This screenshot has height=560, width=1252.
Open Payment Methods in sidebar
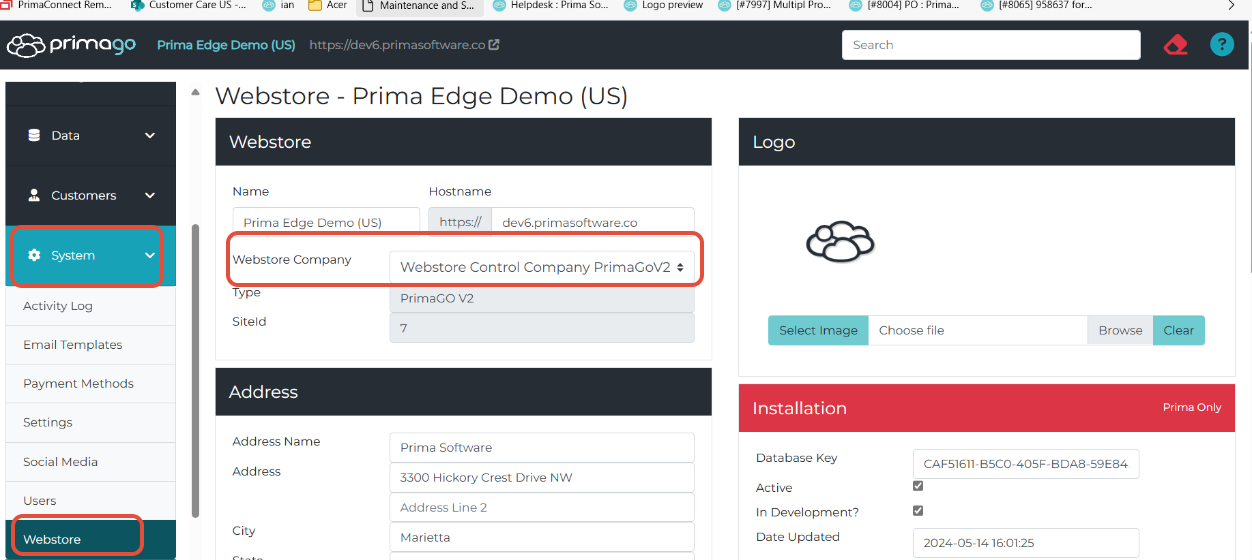(90, 384)
